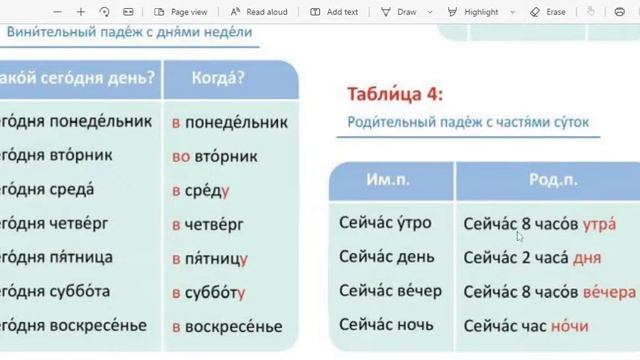Click the left-column cell ending 'пятница'
This screenshot has height=360, width=640.
coord(56,258)
